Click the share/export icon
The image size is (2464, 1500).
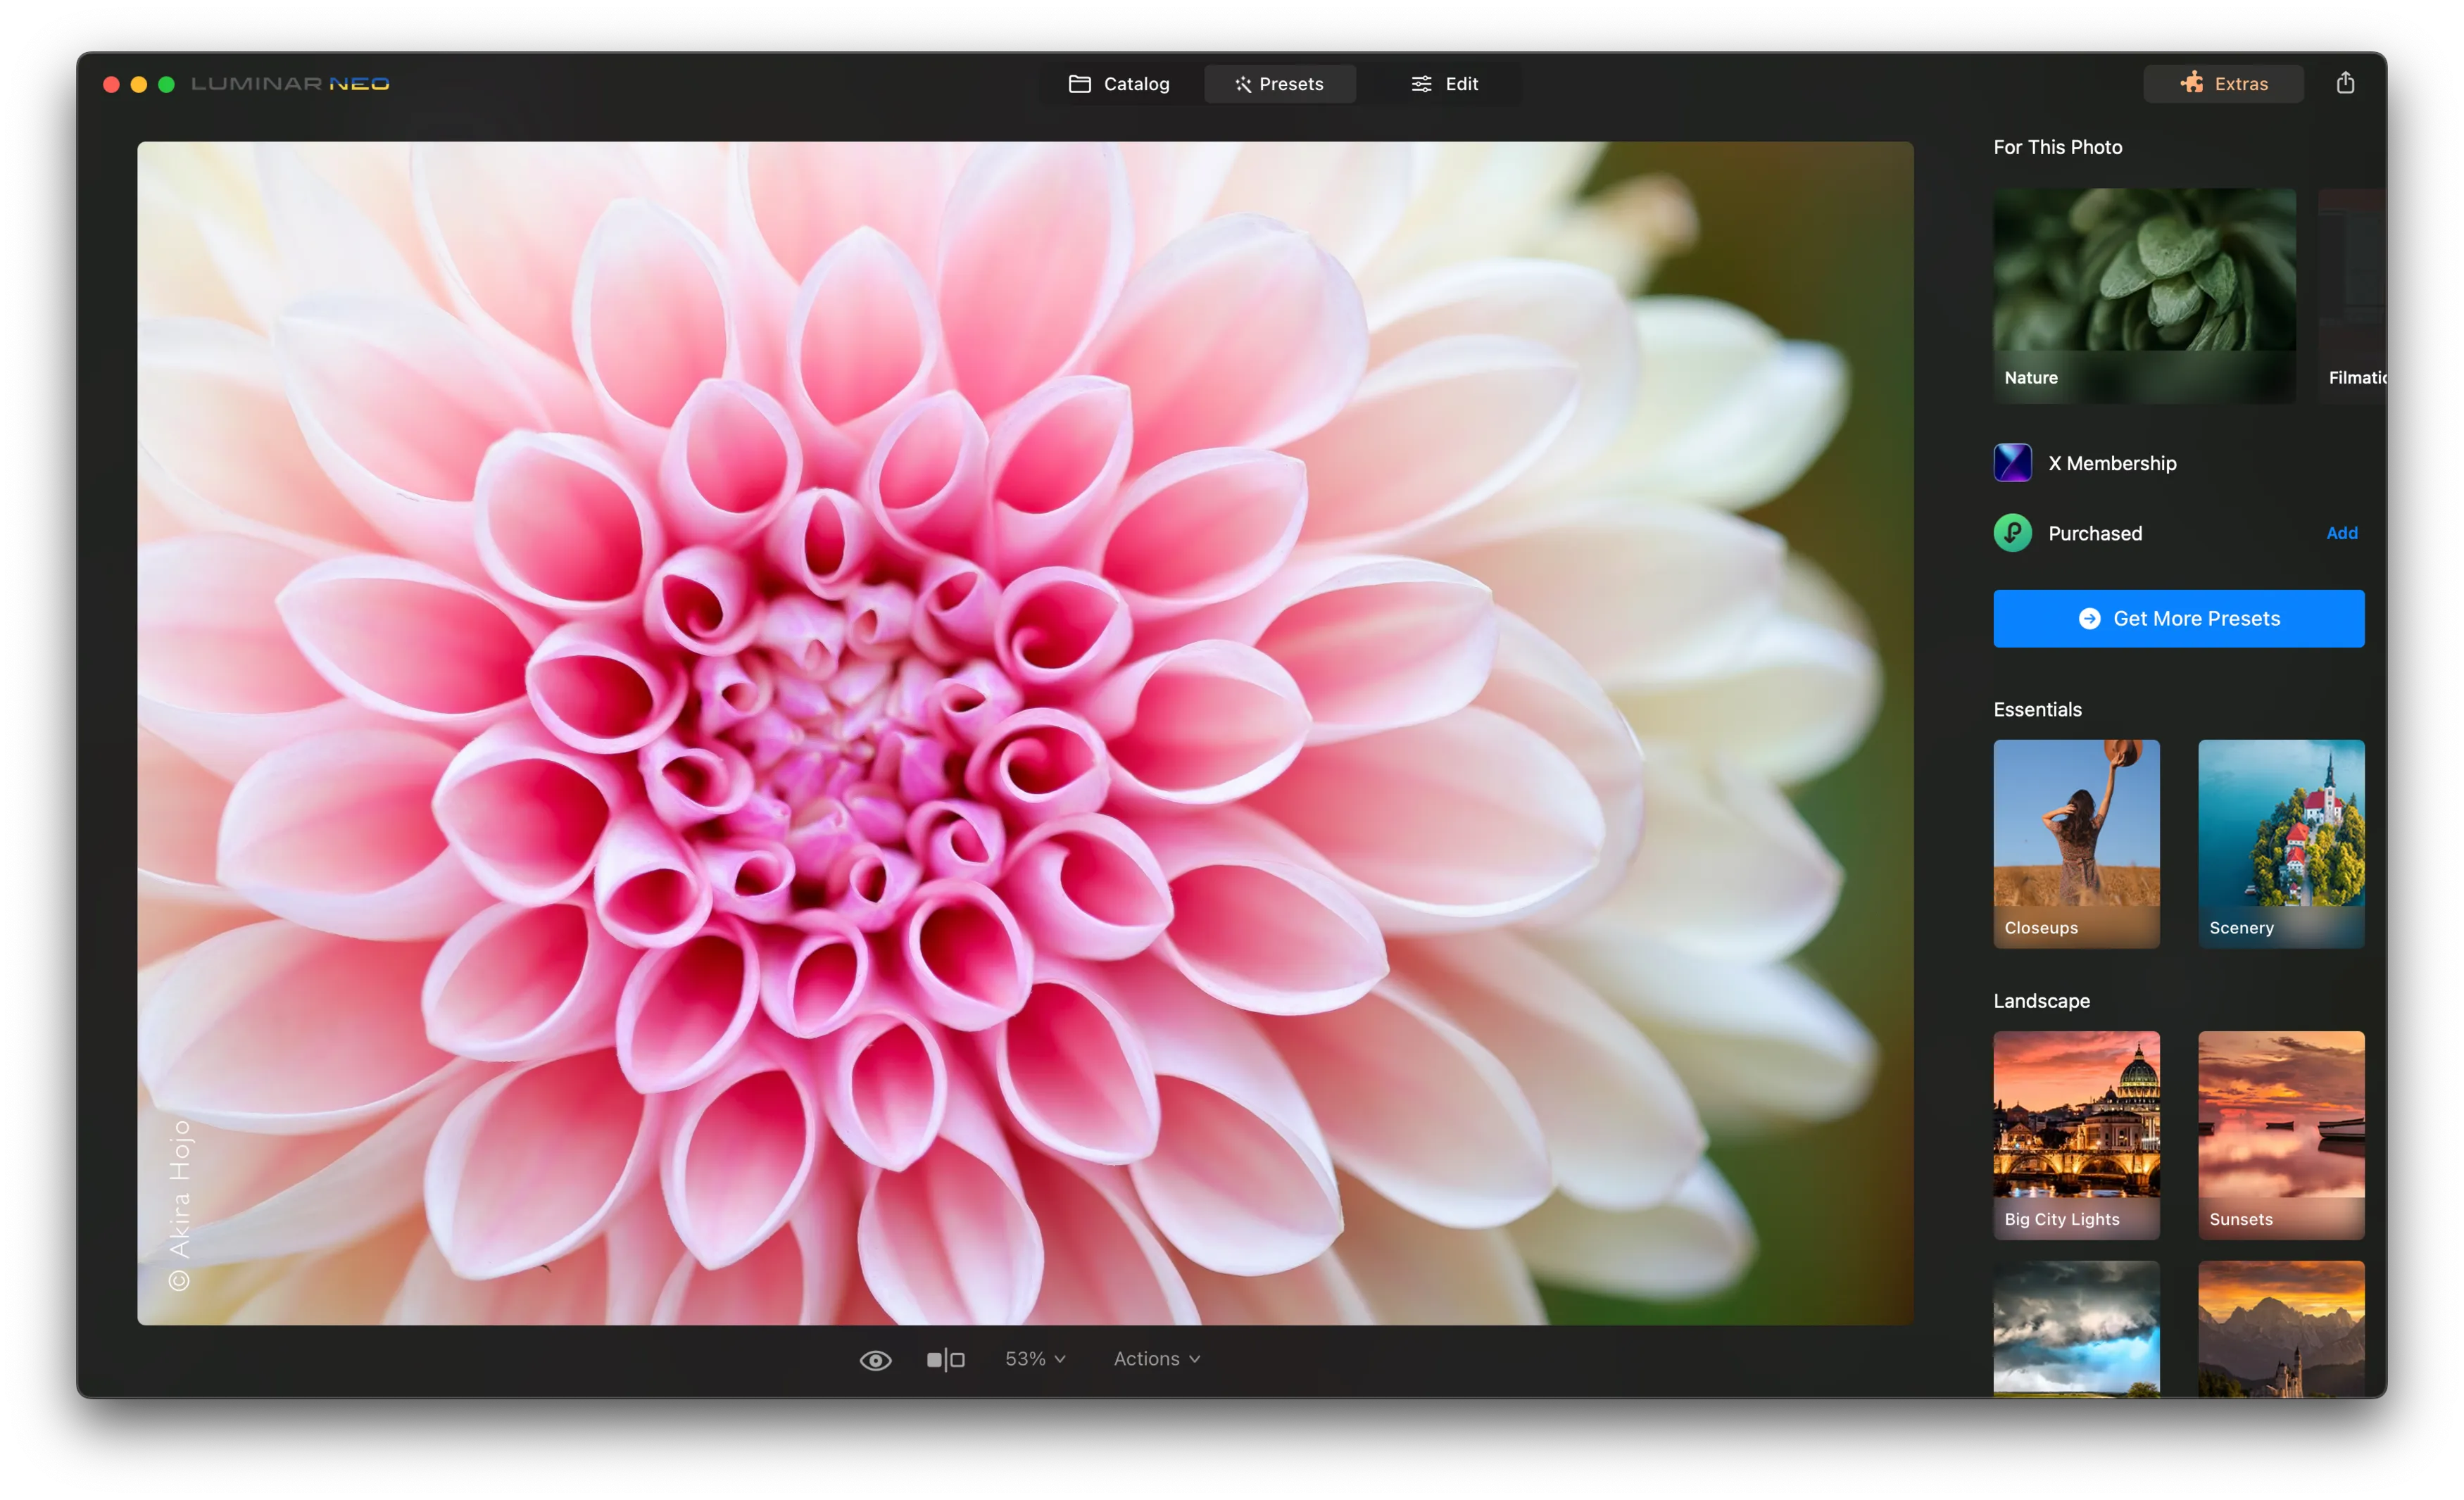[x=2345, y=83]
